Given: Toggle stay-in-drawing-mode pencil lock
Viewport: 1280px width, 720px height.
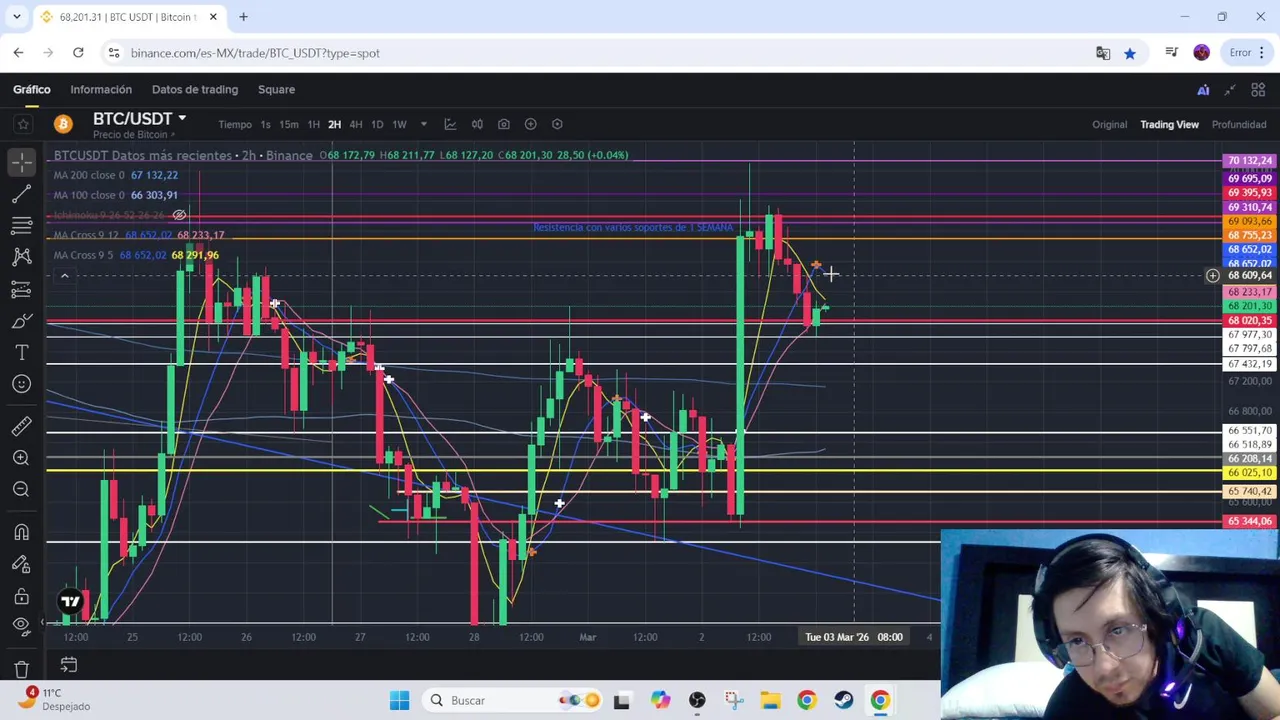Looking at the screenshot, I should (22, 564).
